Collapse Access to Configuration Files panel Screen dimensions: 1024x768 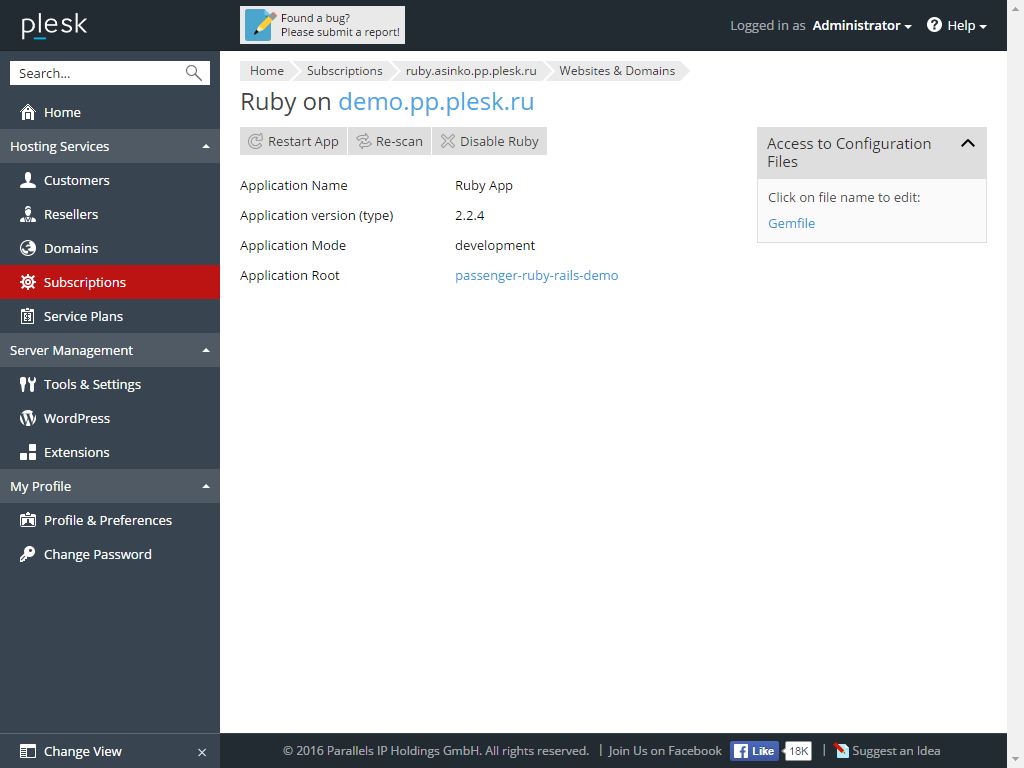pyautogui.click(x=967, y=144)
